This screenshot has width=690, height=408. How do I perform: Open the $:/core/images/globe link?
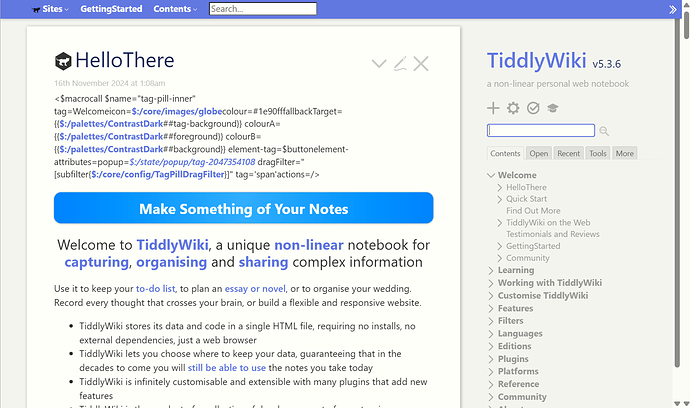[x=176, y=111]
